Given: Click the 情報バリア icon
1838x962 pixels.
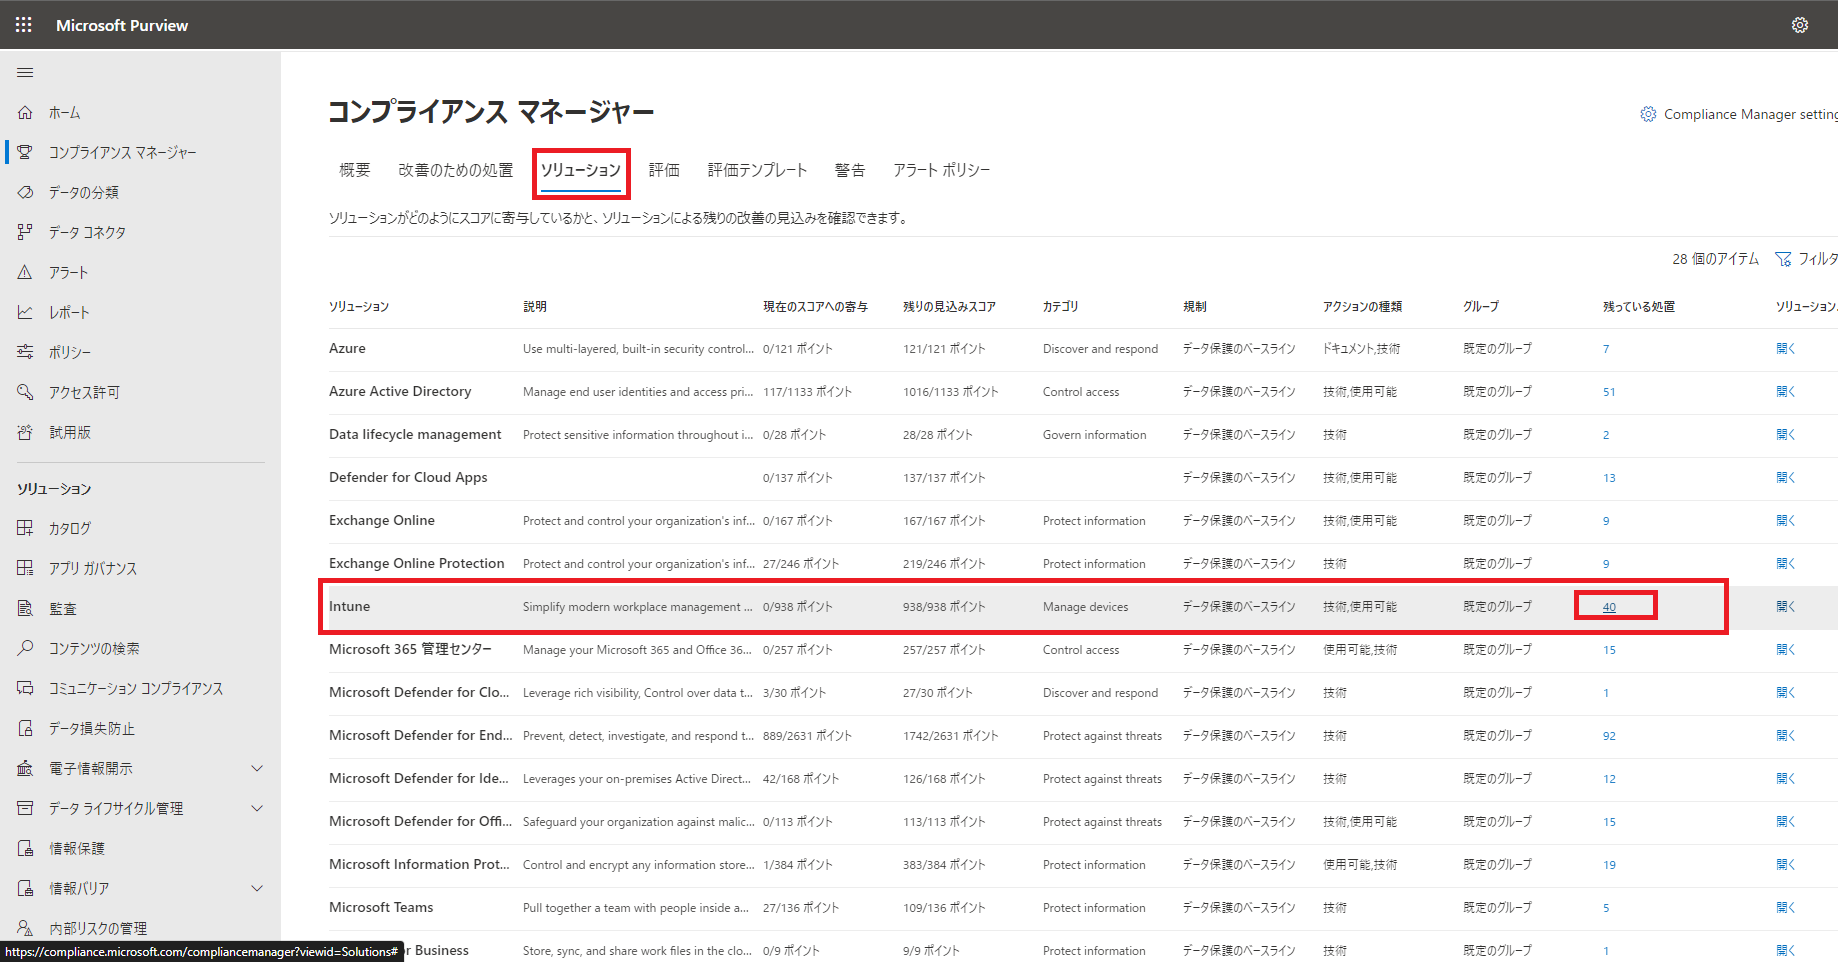Looking at the screenshot, I should coord(25,888).
